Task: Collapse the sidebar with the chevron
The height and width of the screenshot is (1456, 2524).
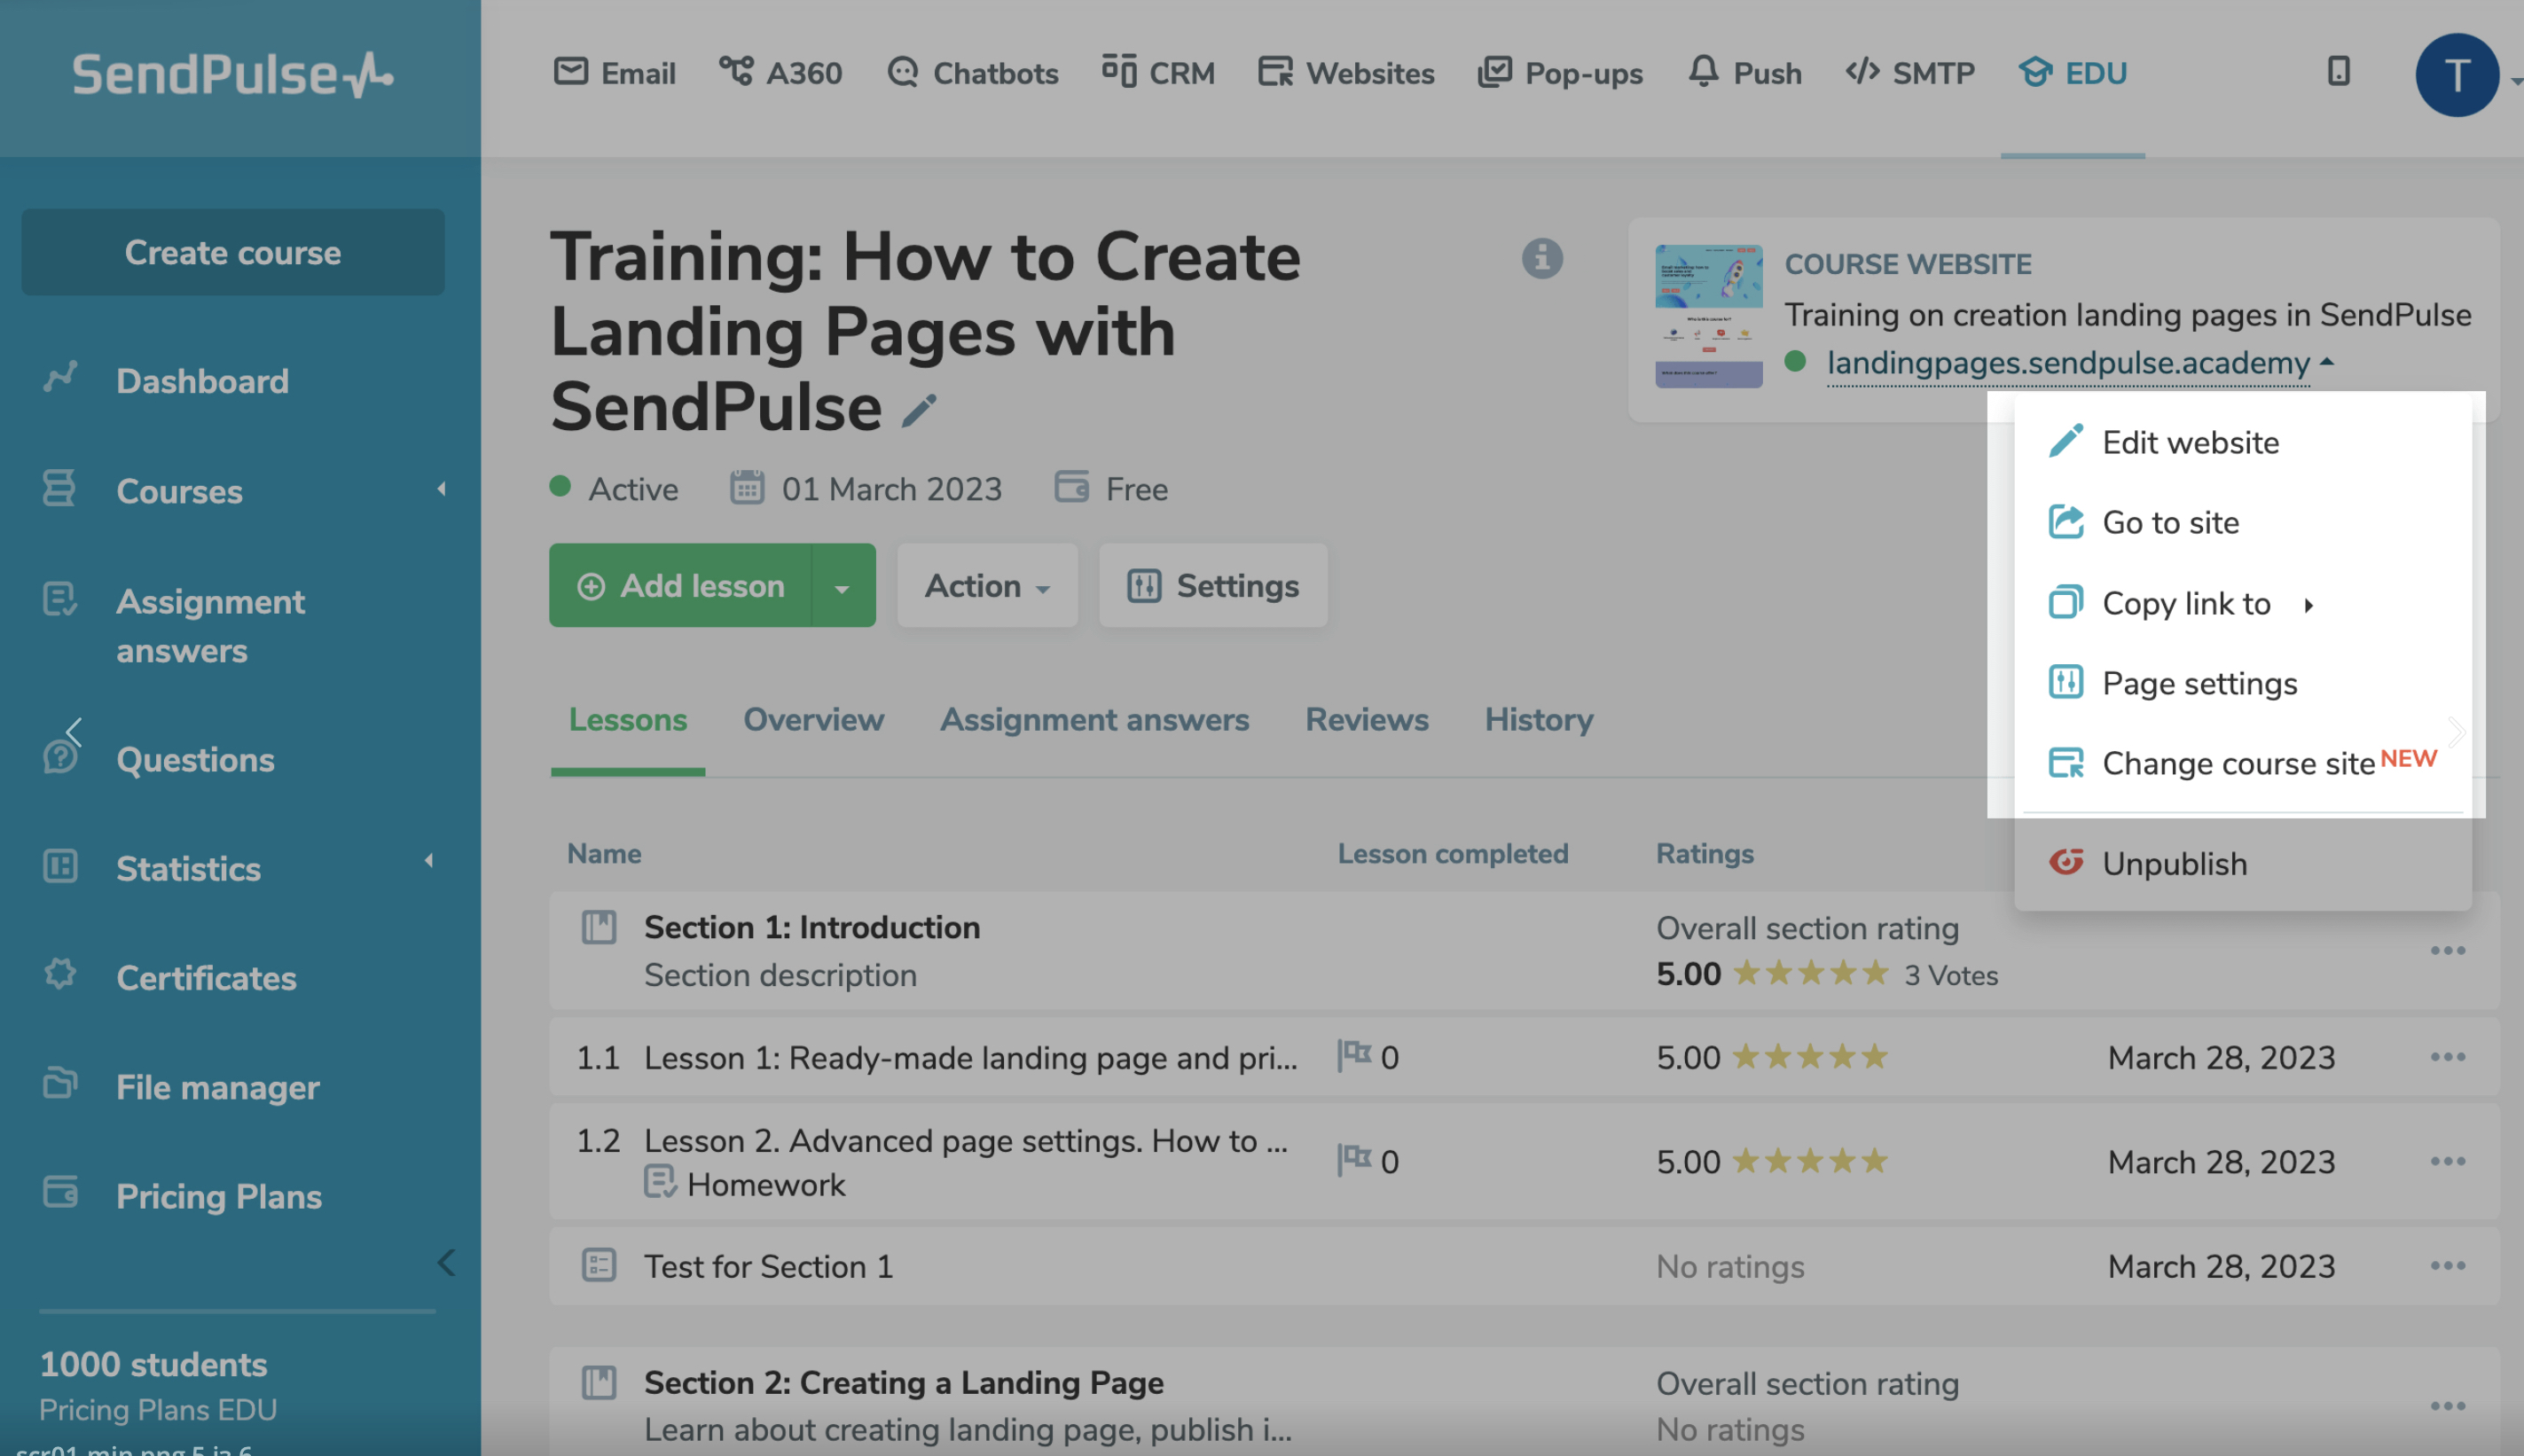Action: pyautogui.click(x=446, y=1263)
